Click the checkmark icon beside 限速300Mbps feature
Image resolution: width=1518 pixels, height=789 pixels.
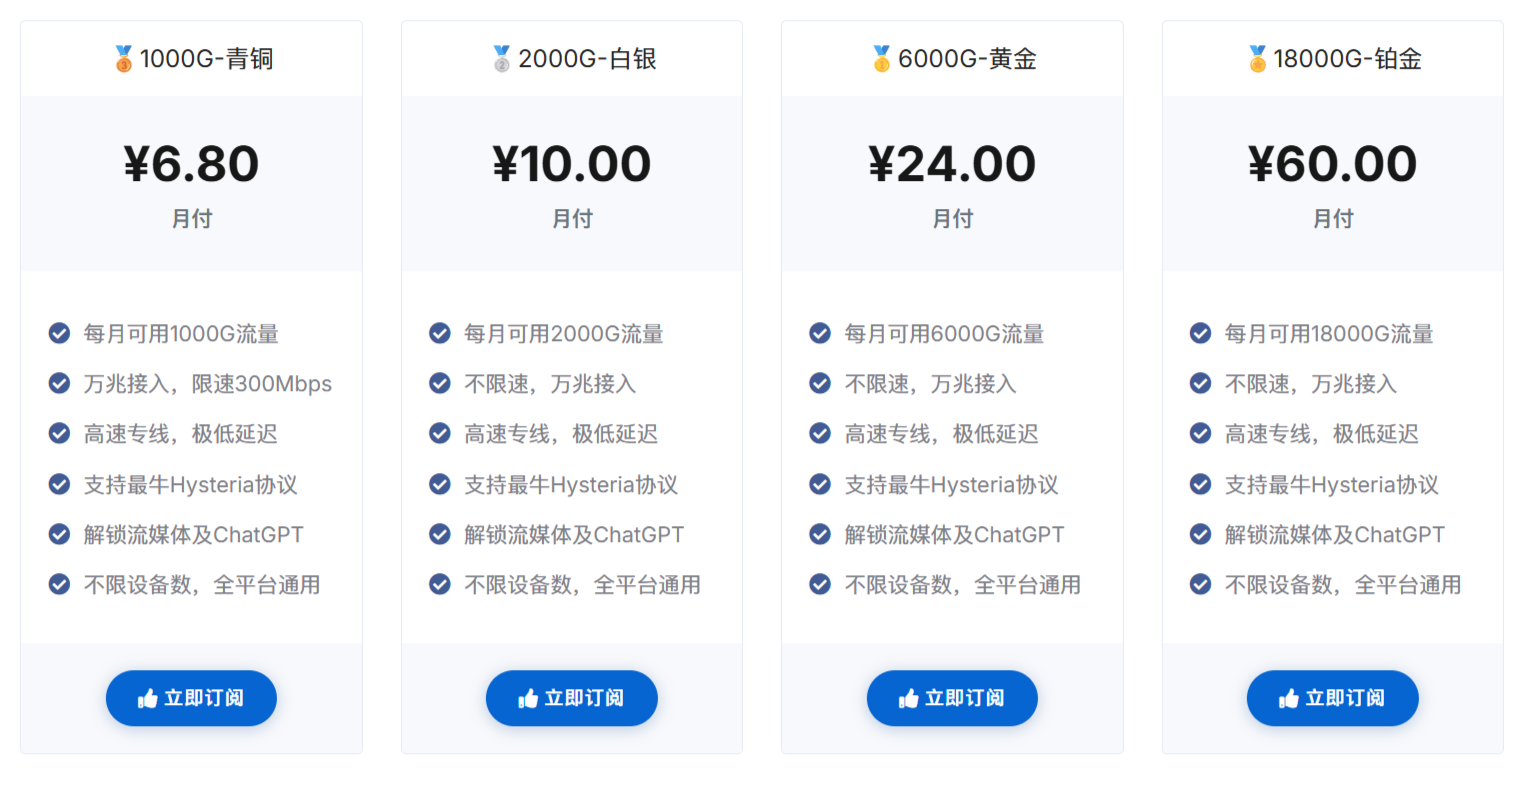tap(60, 383)
